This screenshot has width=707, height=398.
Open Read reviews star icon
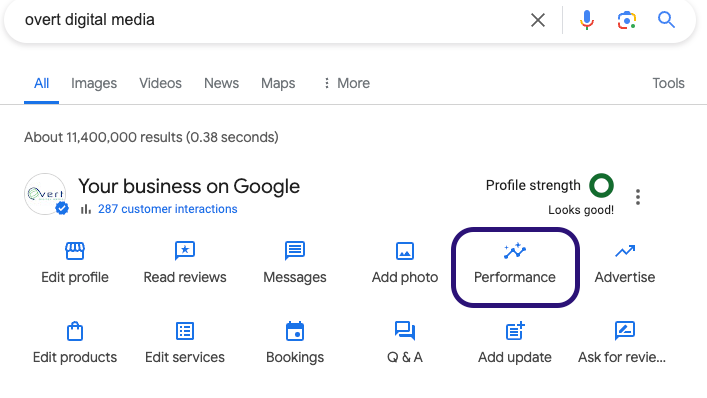185,251
